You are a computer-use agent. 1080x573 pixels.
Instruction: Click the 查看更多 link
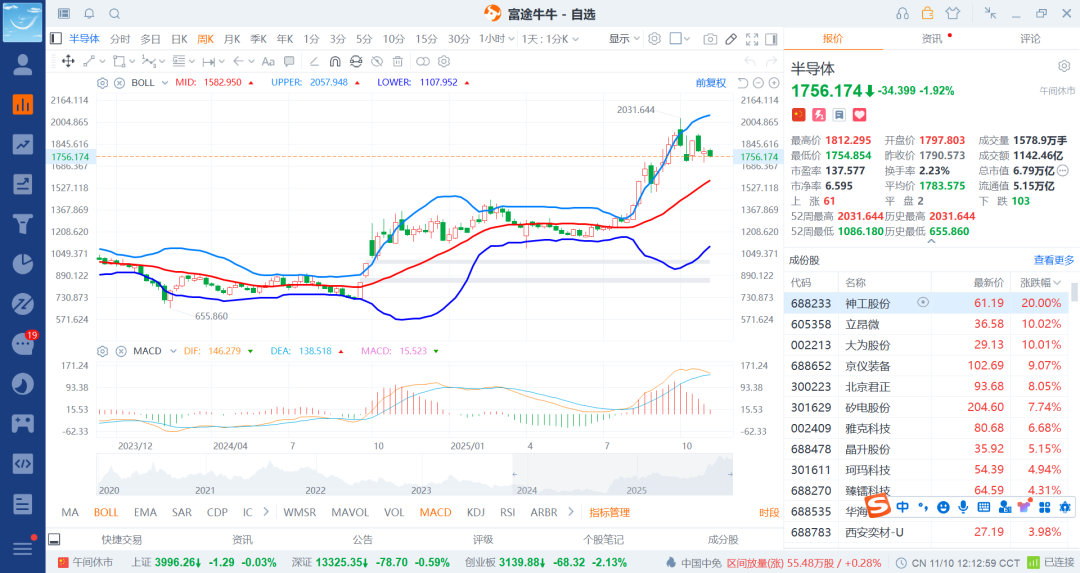(x=1054, y=259)
